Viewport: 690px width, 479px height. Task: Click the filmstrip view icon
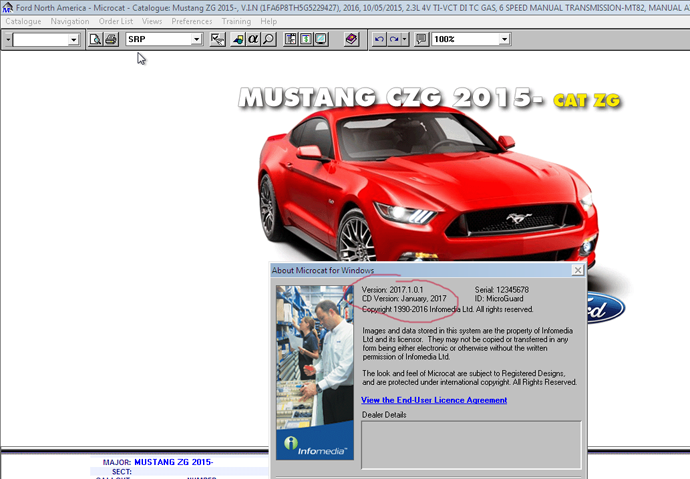click(x=290, y=39)
